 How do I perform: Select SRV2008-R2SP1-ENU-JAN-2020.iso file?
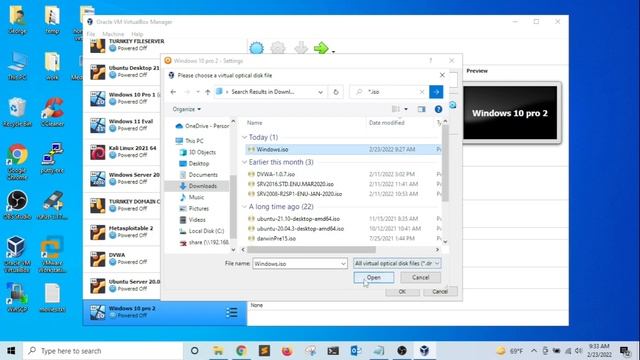tap(299, 194)
